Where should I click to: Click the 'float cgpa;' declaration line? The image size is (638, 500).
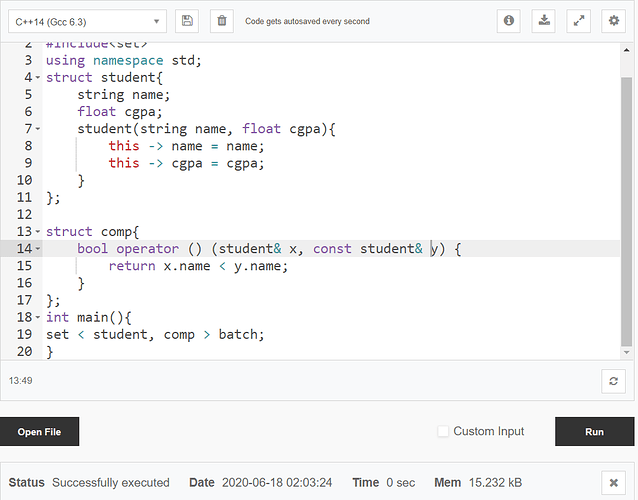120,112
